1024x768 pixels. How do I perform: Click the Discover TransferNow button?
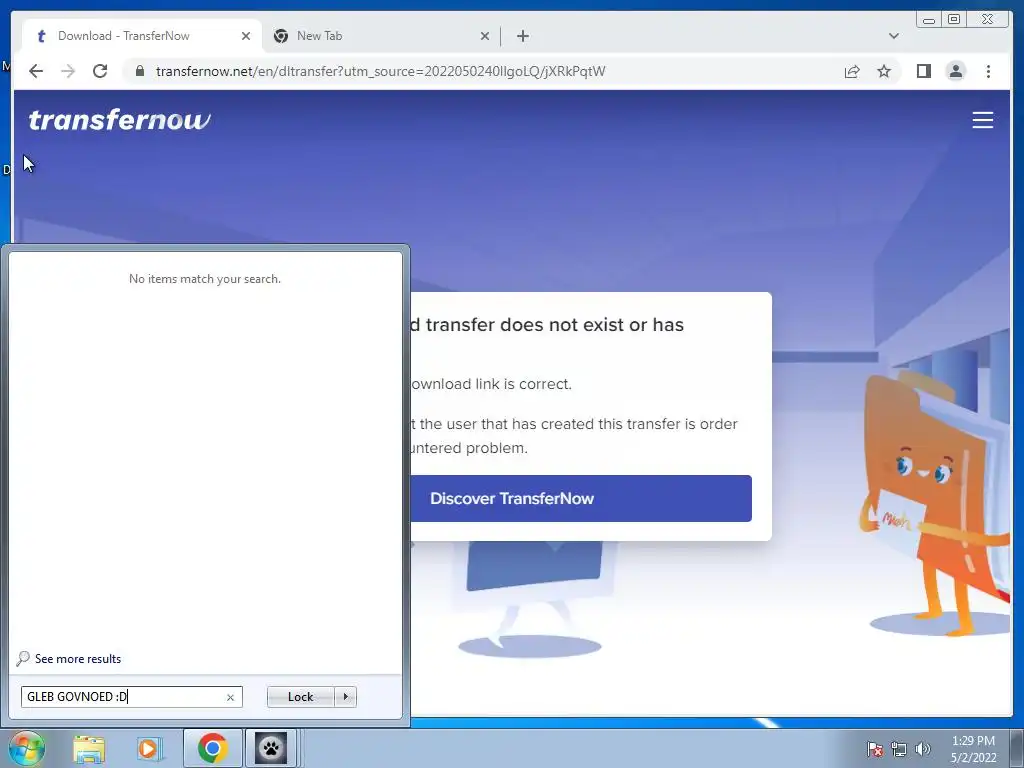pos(581,498)
